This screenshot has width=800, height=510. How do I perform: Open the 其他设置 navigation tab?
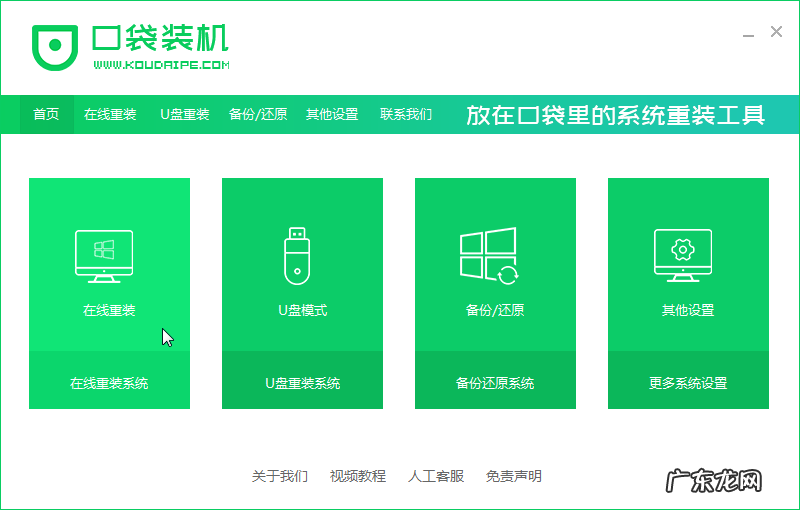pos(332,114)
